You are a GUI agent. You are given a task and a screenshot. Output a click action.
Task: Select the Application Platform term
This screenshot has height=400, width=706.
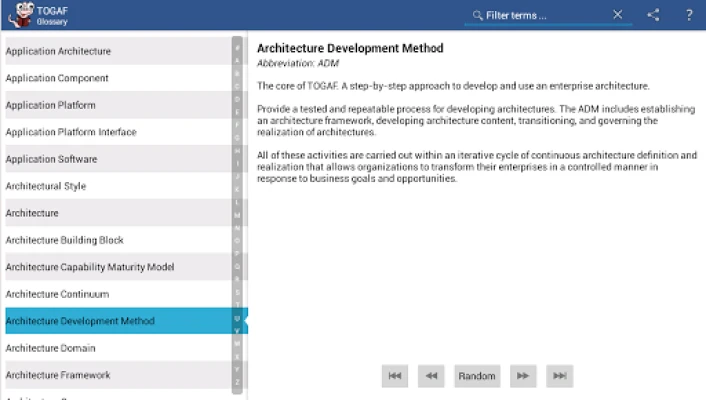(115, 105)
